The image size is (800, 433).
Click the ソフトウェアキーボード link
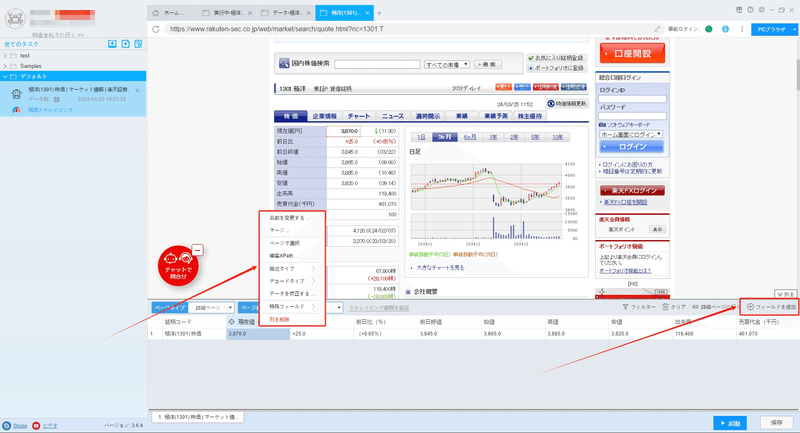click(x=628, y=124)
